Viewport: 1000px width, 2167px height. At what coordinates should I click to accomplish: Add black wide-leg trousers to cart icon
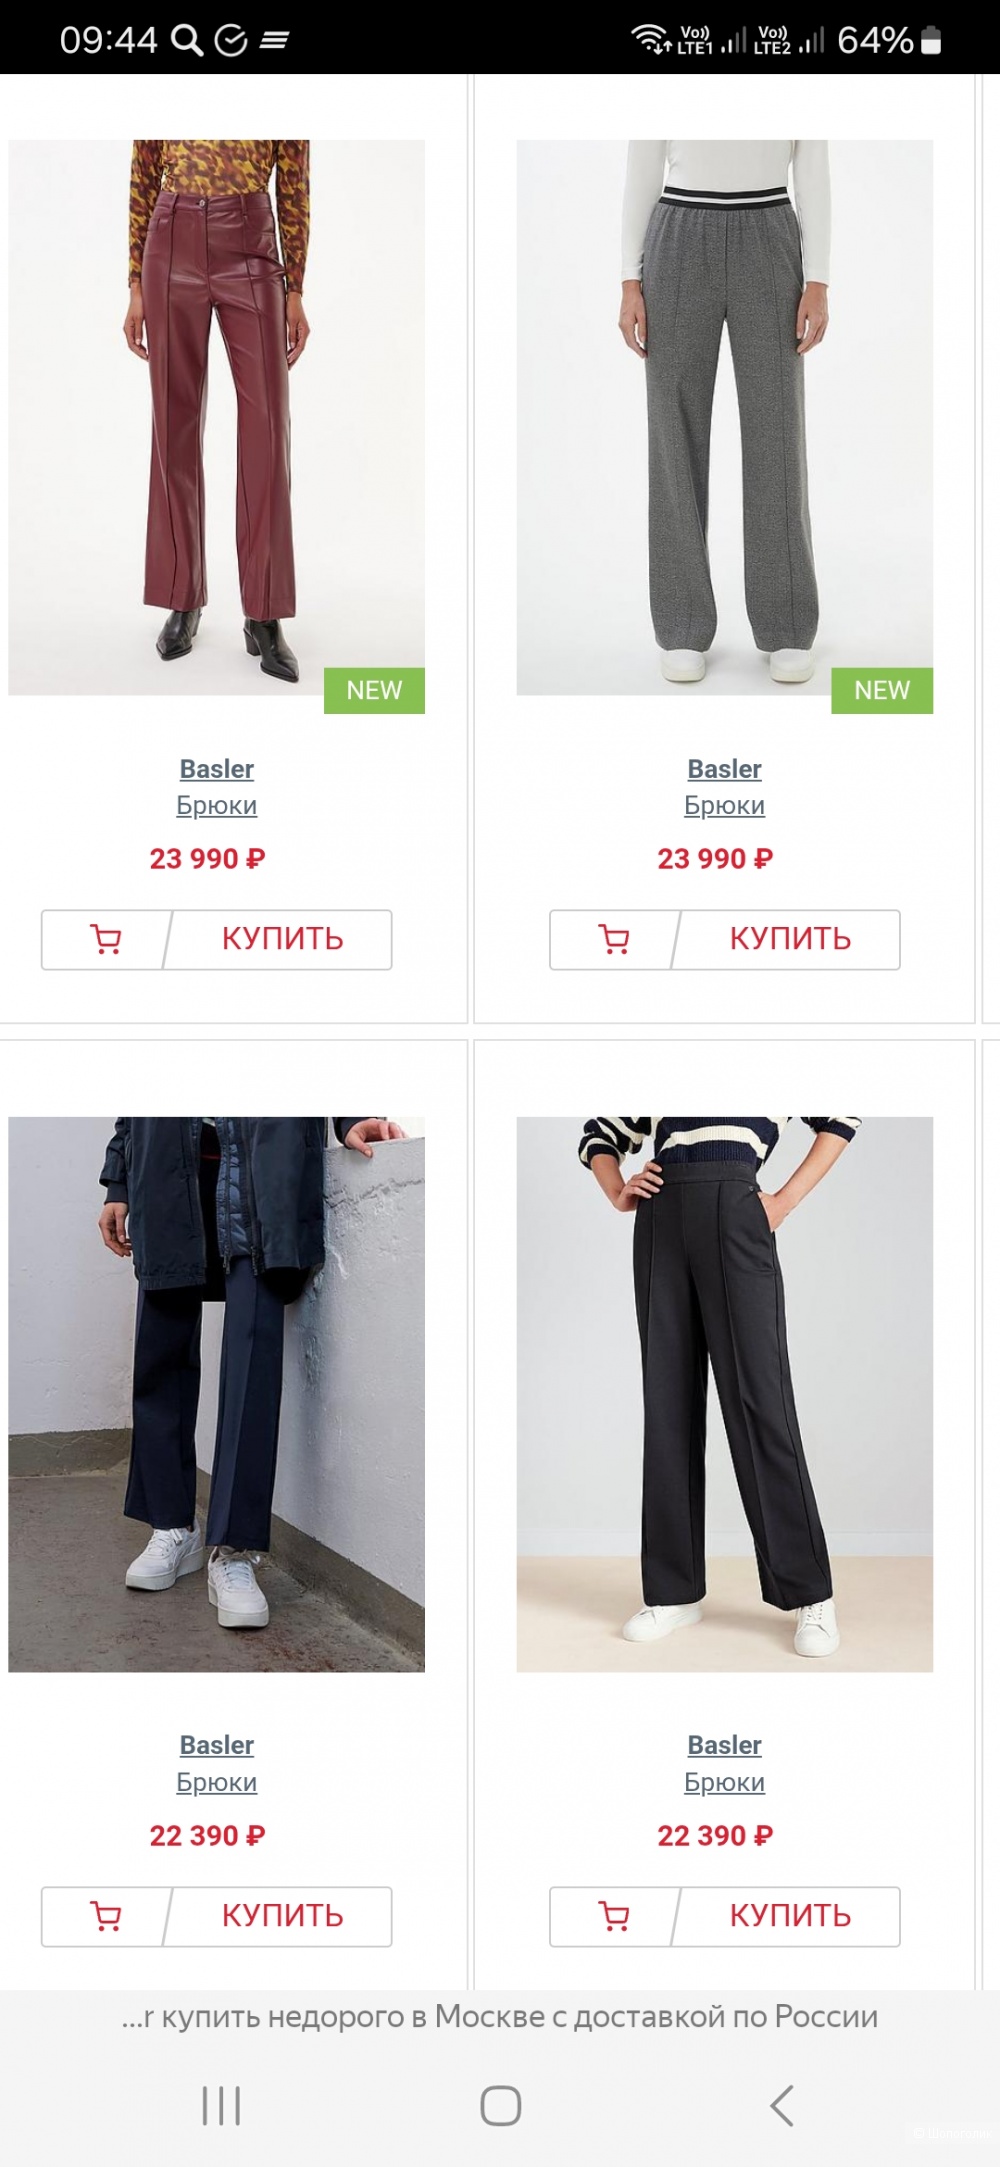[613, 1916]
